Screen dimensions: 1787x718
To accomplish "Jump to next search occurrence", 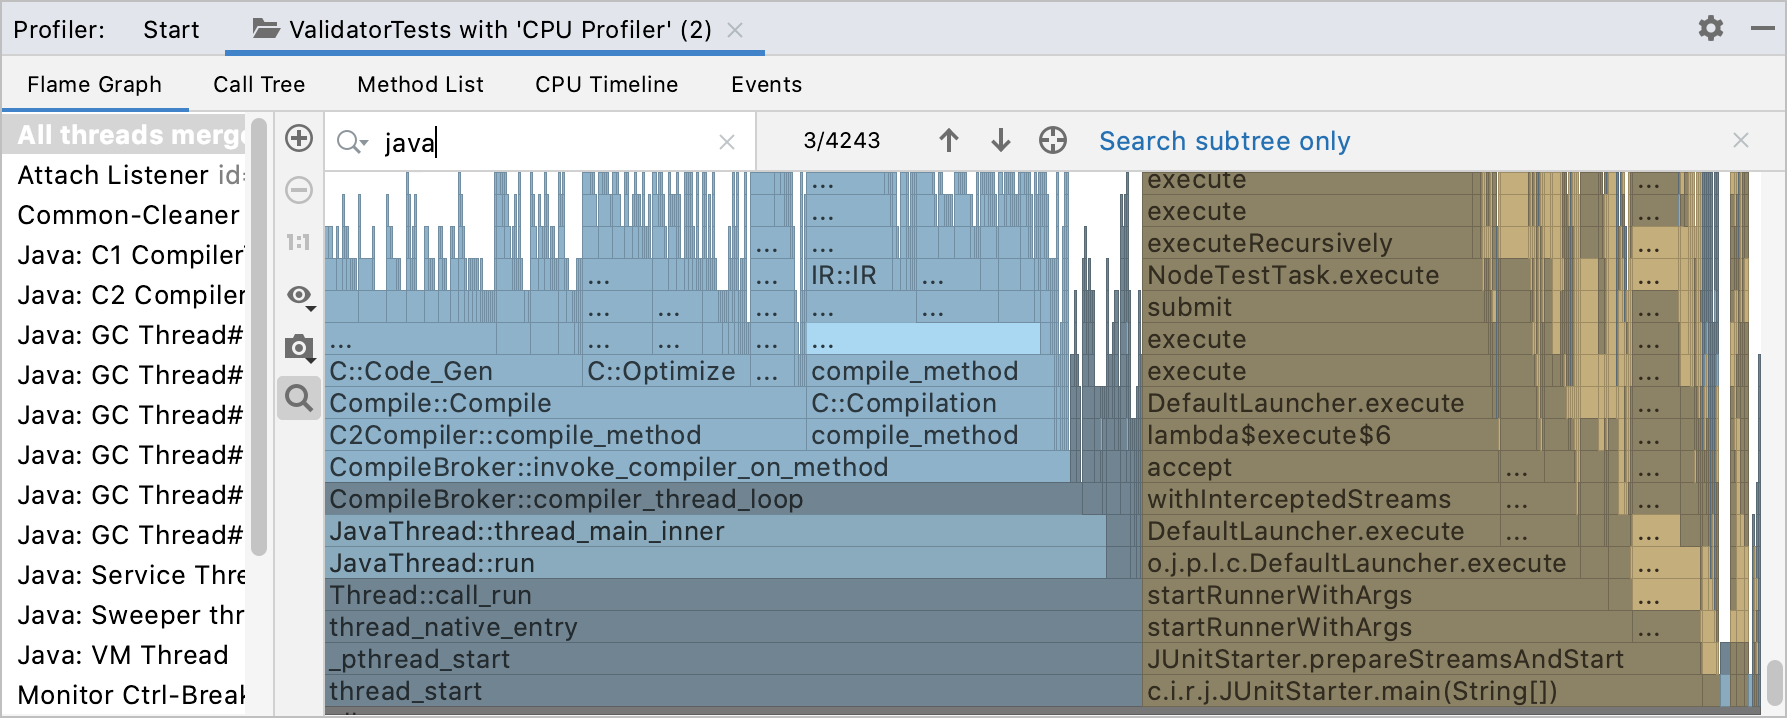I will pyautogui.click(x=1000, y=140).
